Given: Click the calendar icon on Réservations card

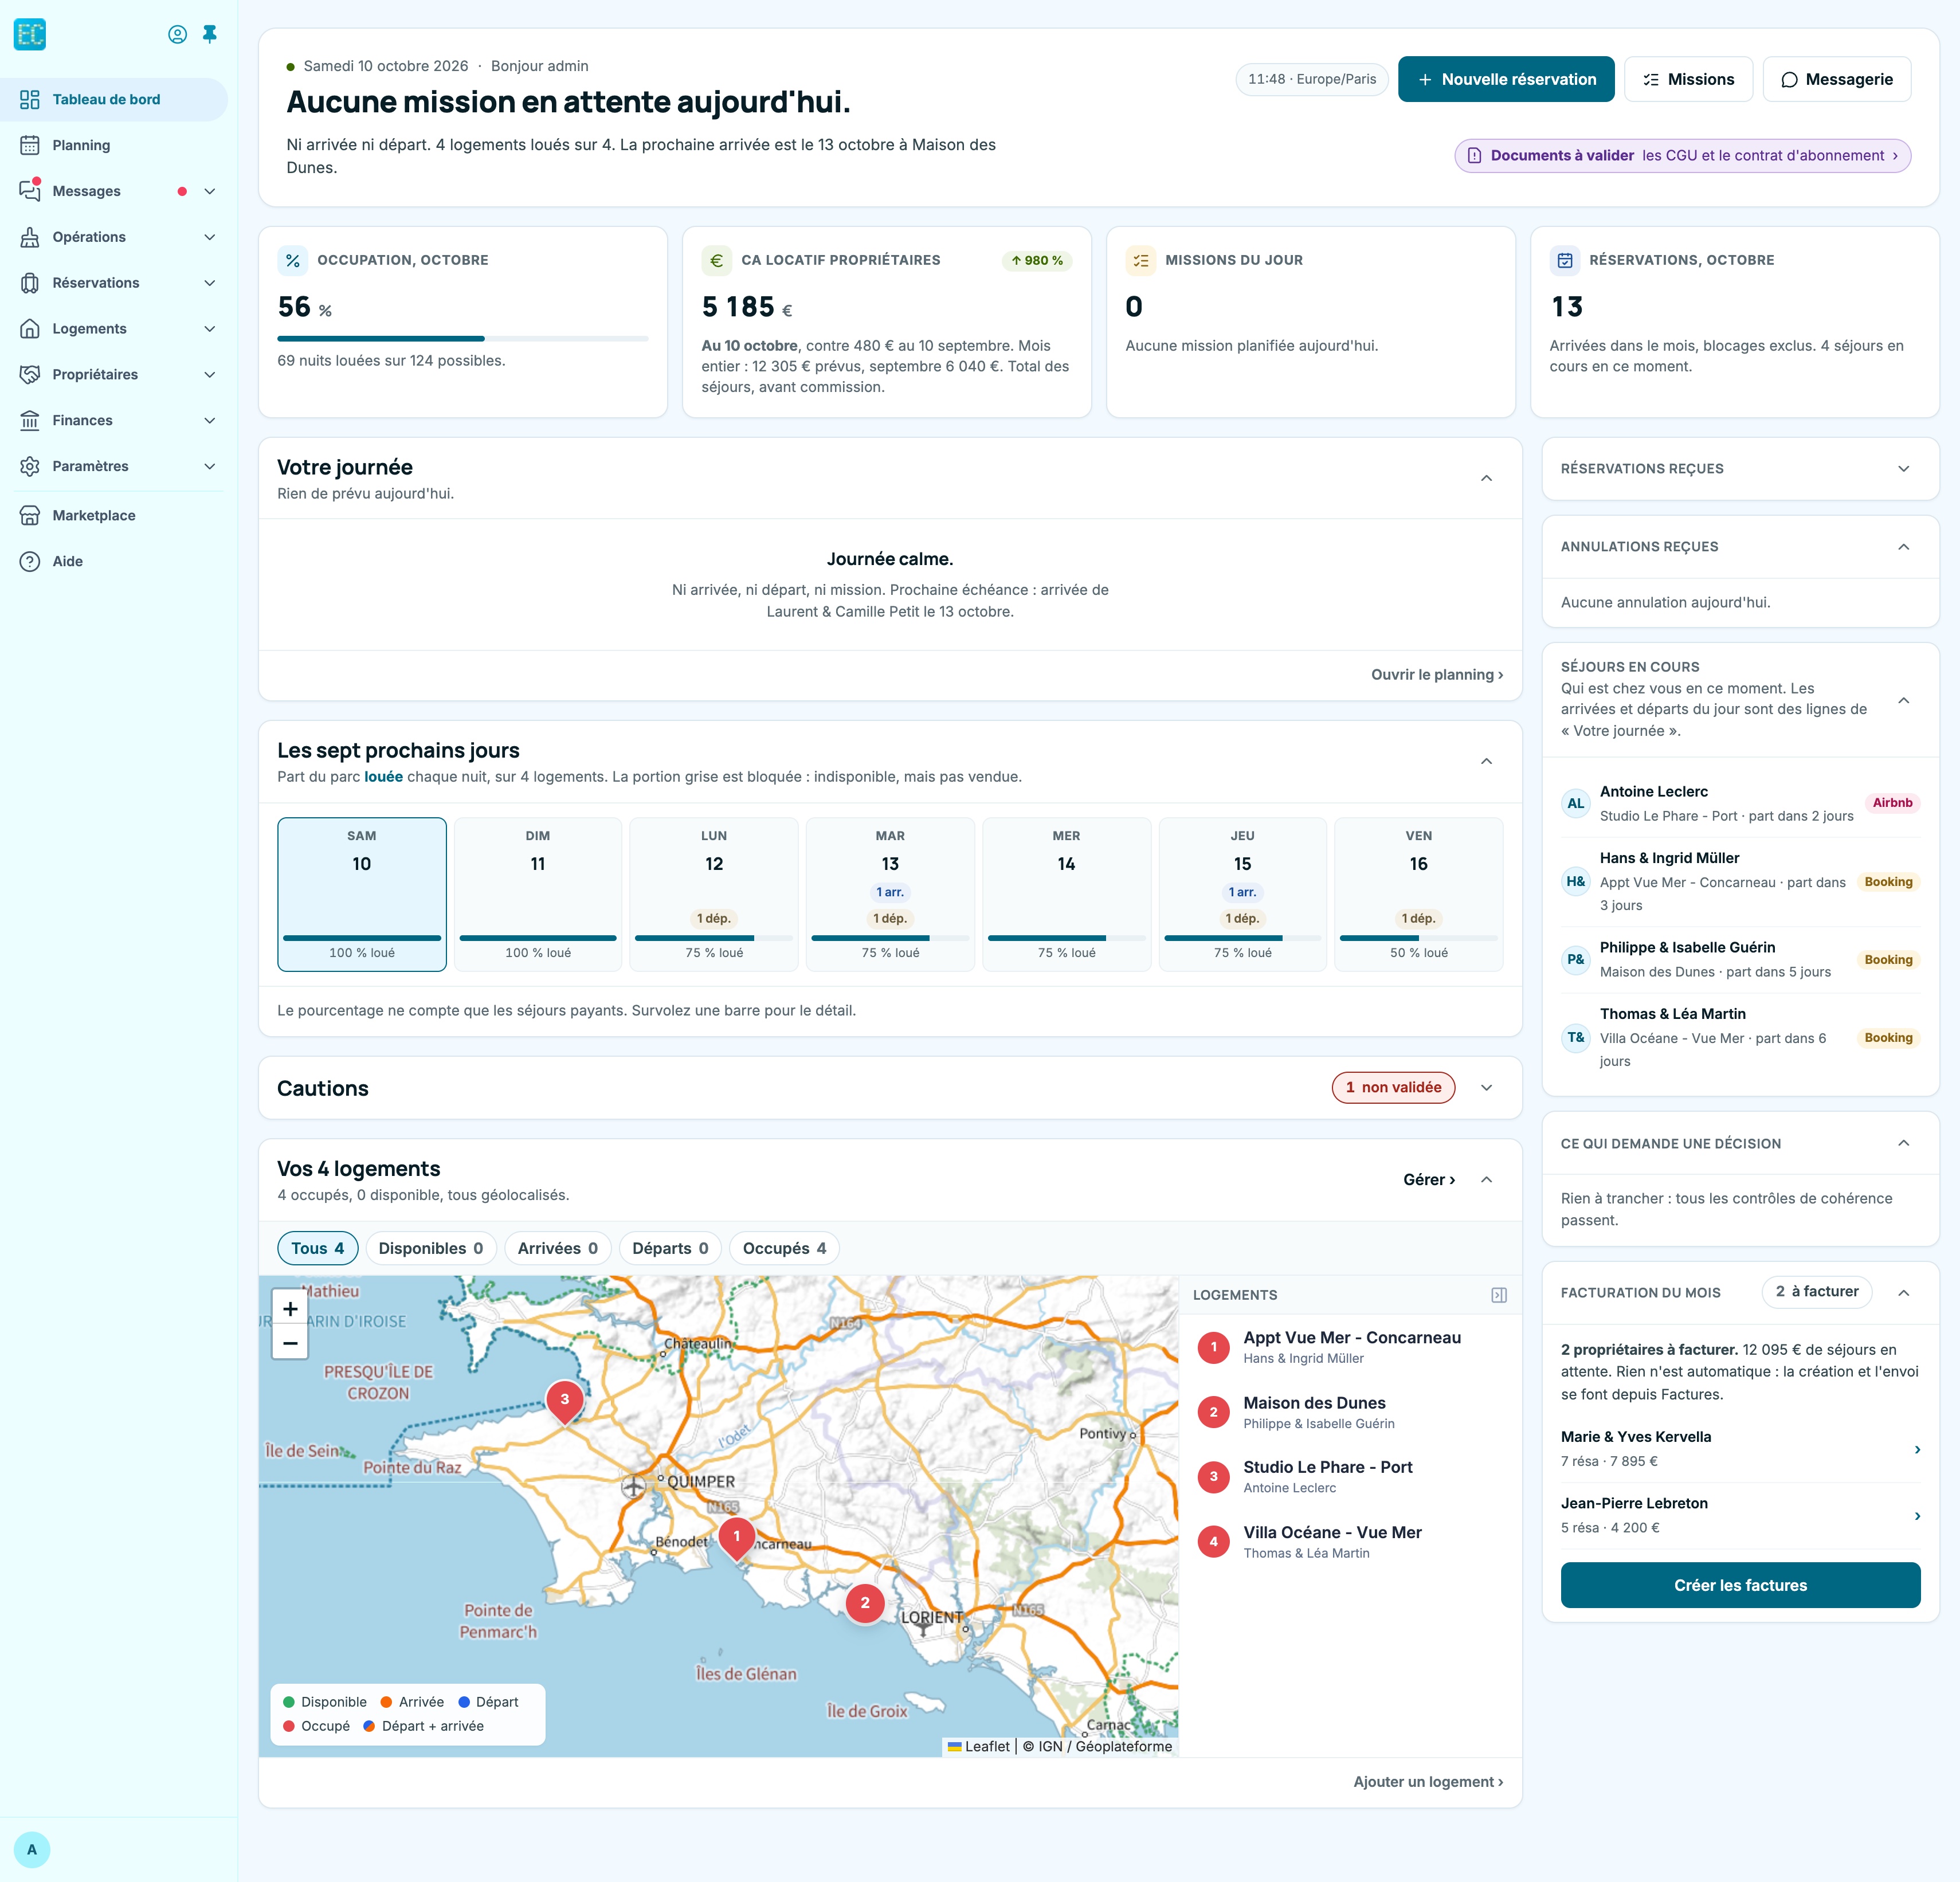Looking at the screenshot, I should [x=1565, y=260].
